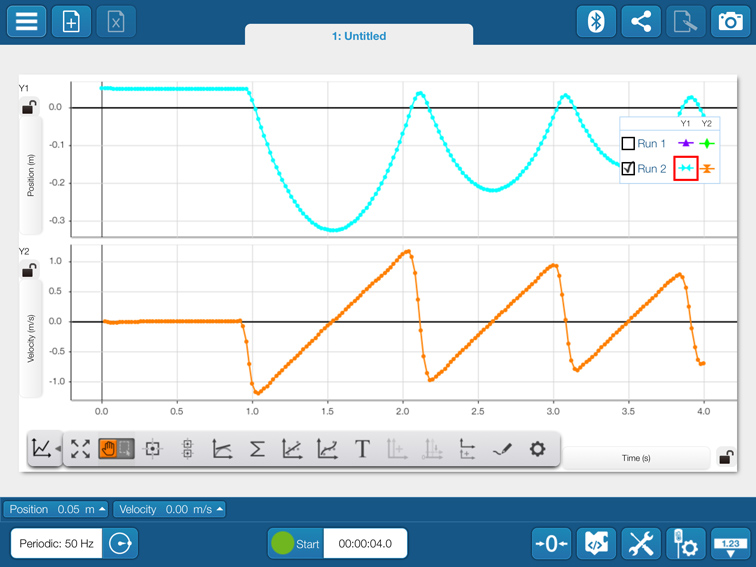The height and width of the screenshot is (567, 756).
Task: Show statistics sigma tool
Action: point(257,449)
